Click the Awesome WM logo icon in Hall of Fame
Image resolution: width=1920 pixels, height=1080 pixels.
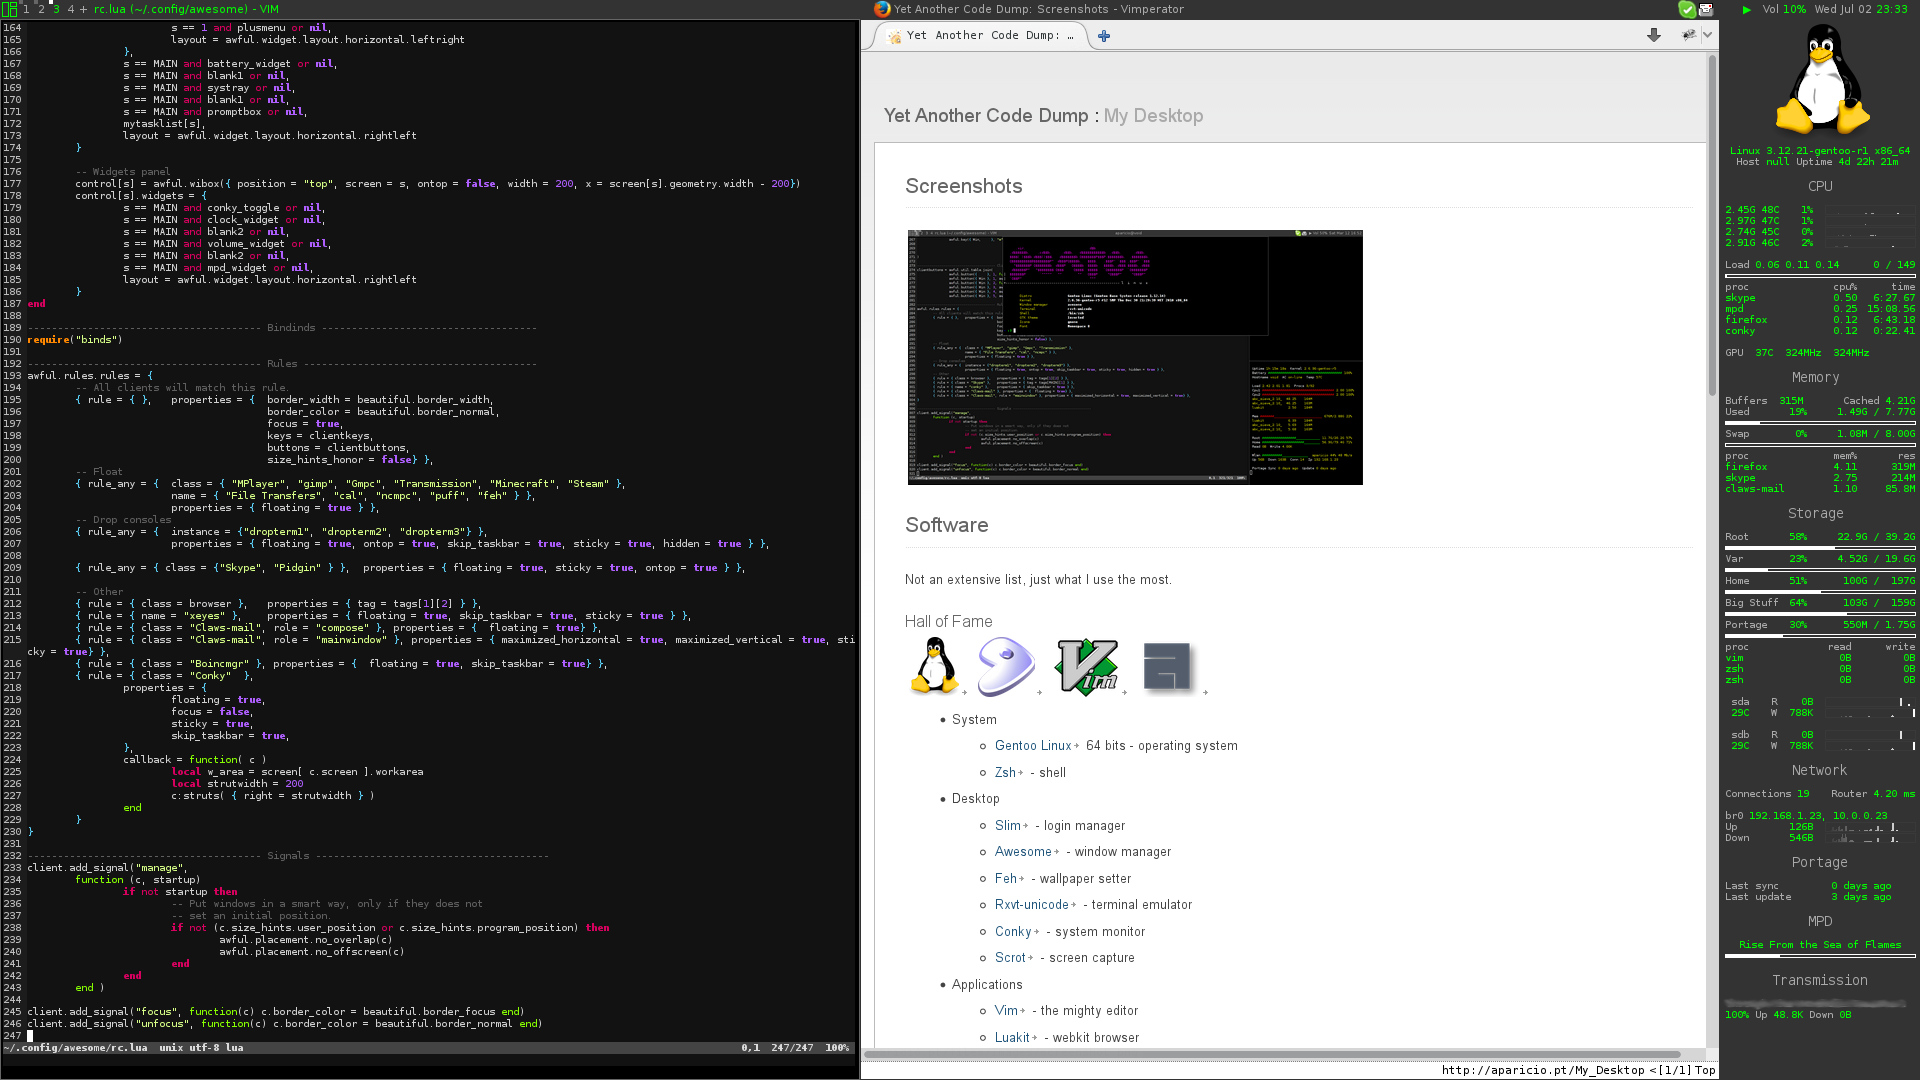[1166, 666]
